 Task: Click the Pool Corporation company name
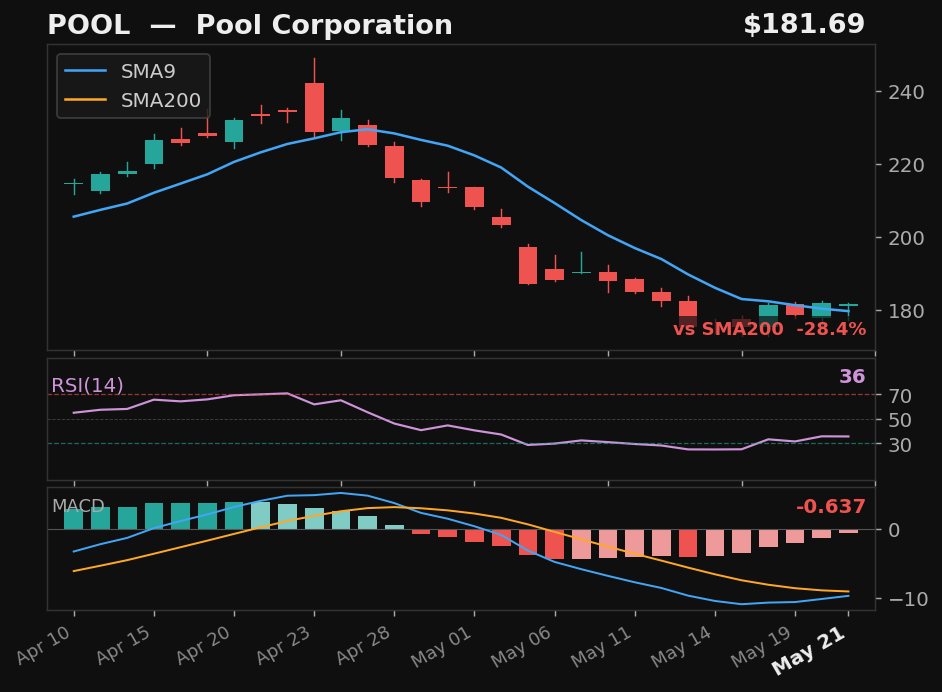pyautogui.click(x=324, y=25)
